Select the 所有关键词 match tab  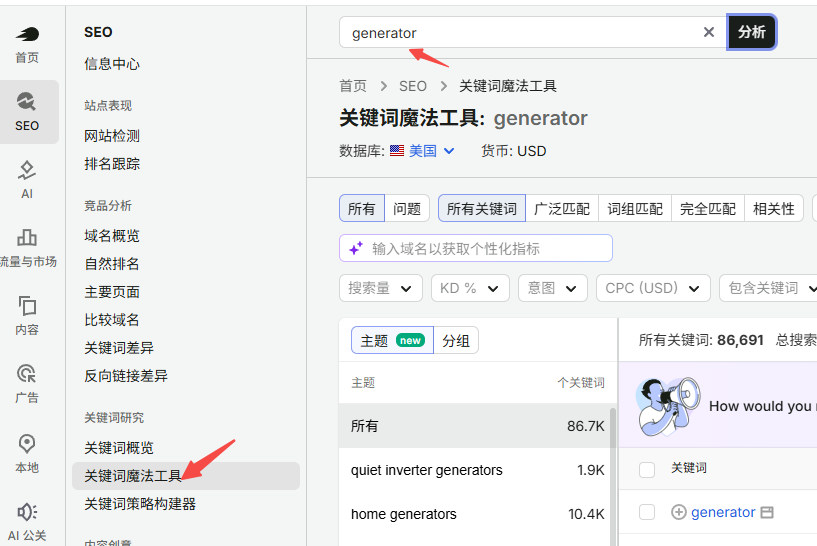(482, 208)
